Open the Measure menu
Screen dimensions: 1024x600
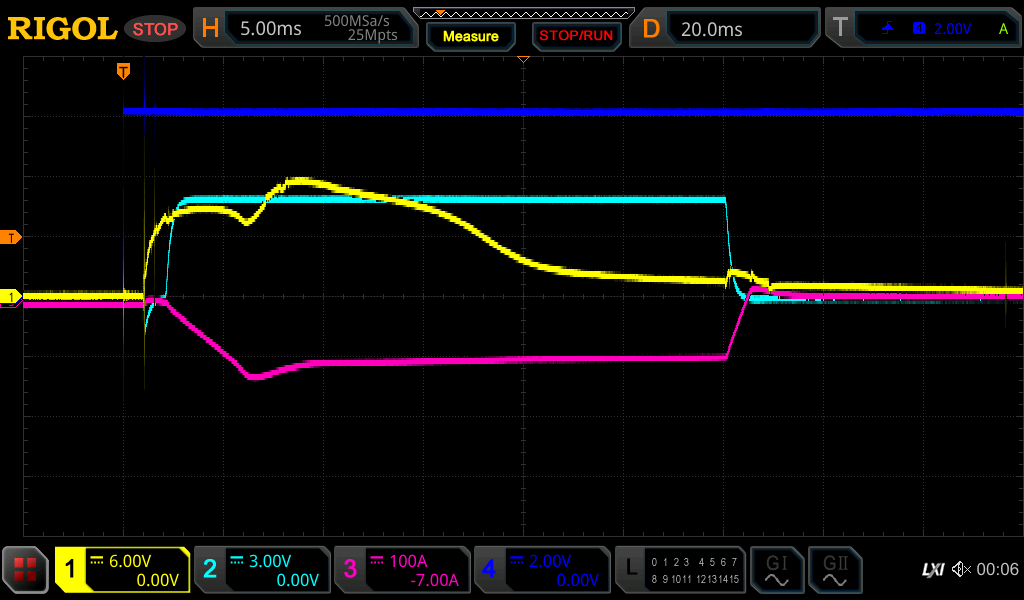point(470,36)
